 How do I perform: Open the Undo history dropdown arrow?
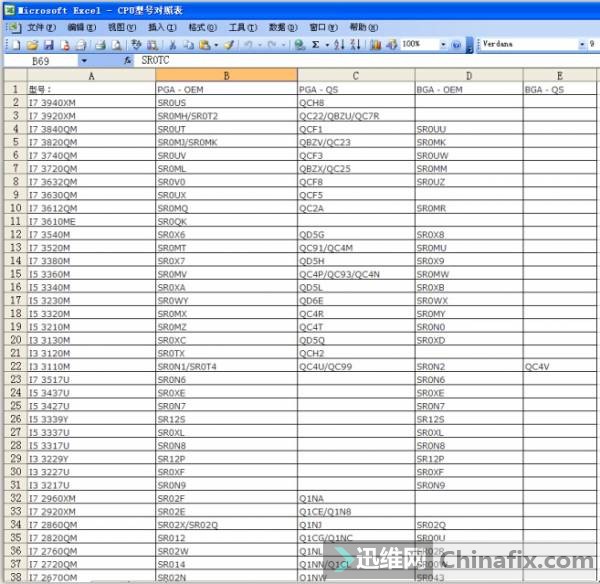[259, 45]
